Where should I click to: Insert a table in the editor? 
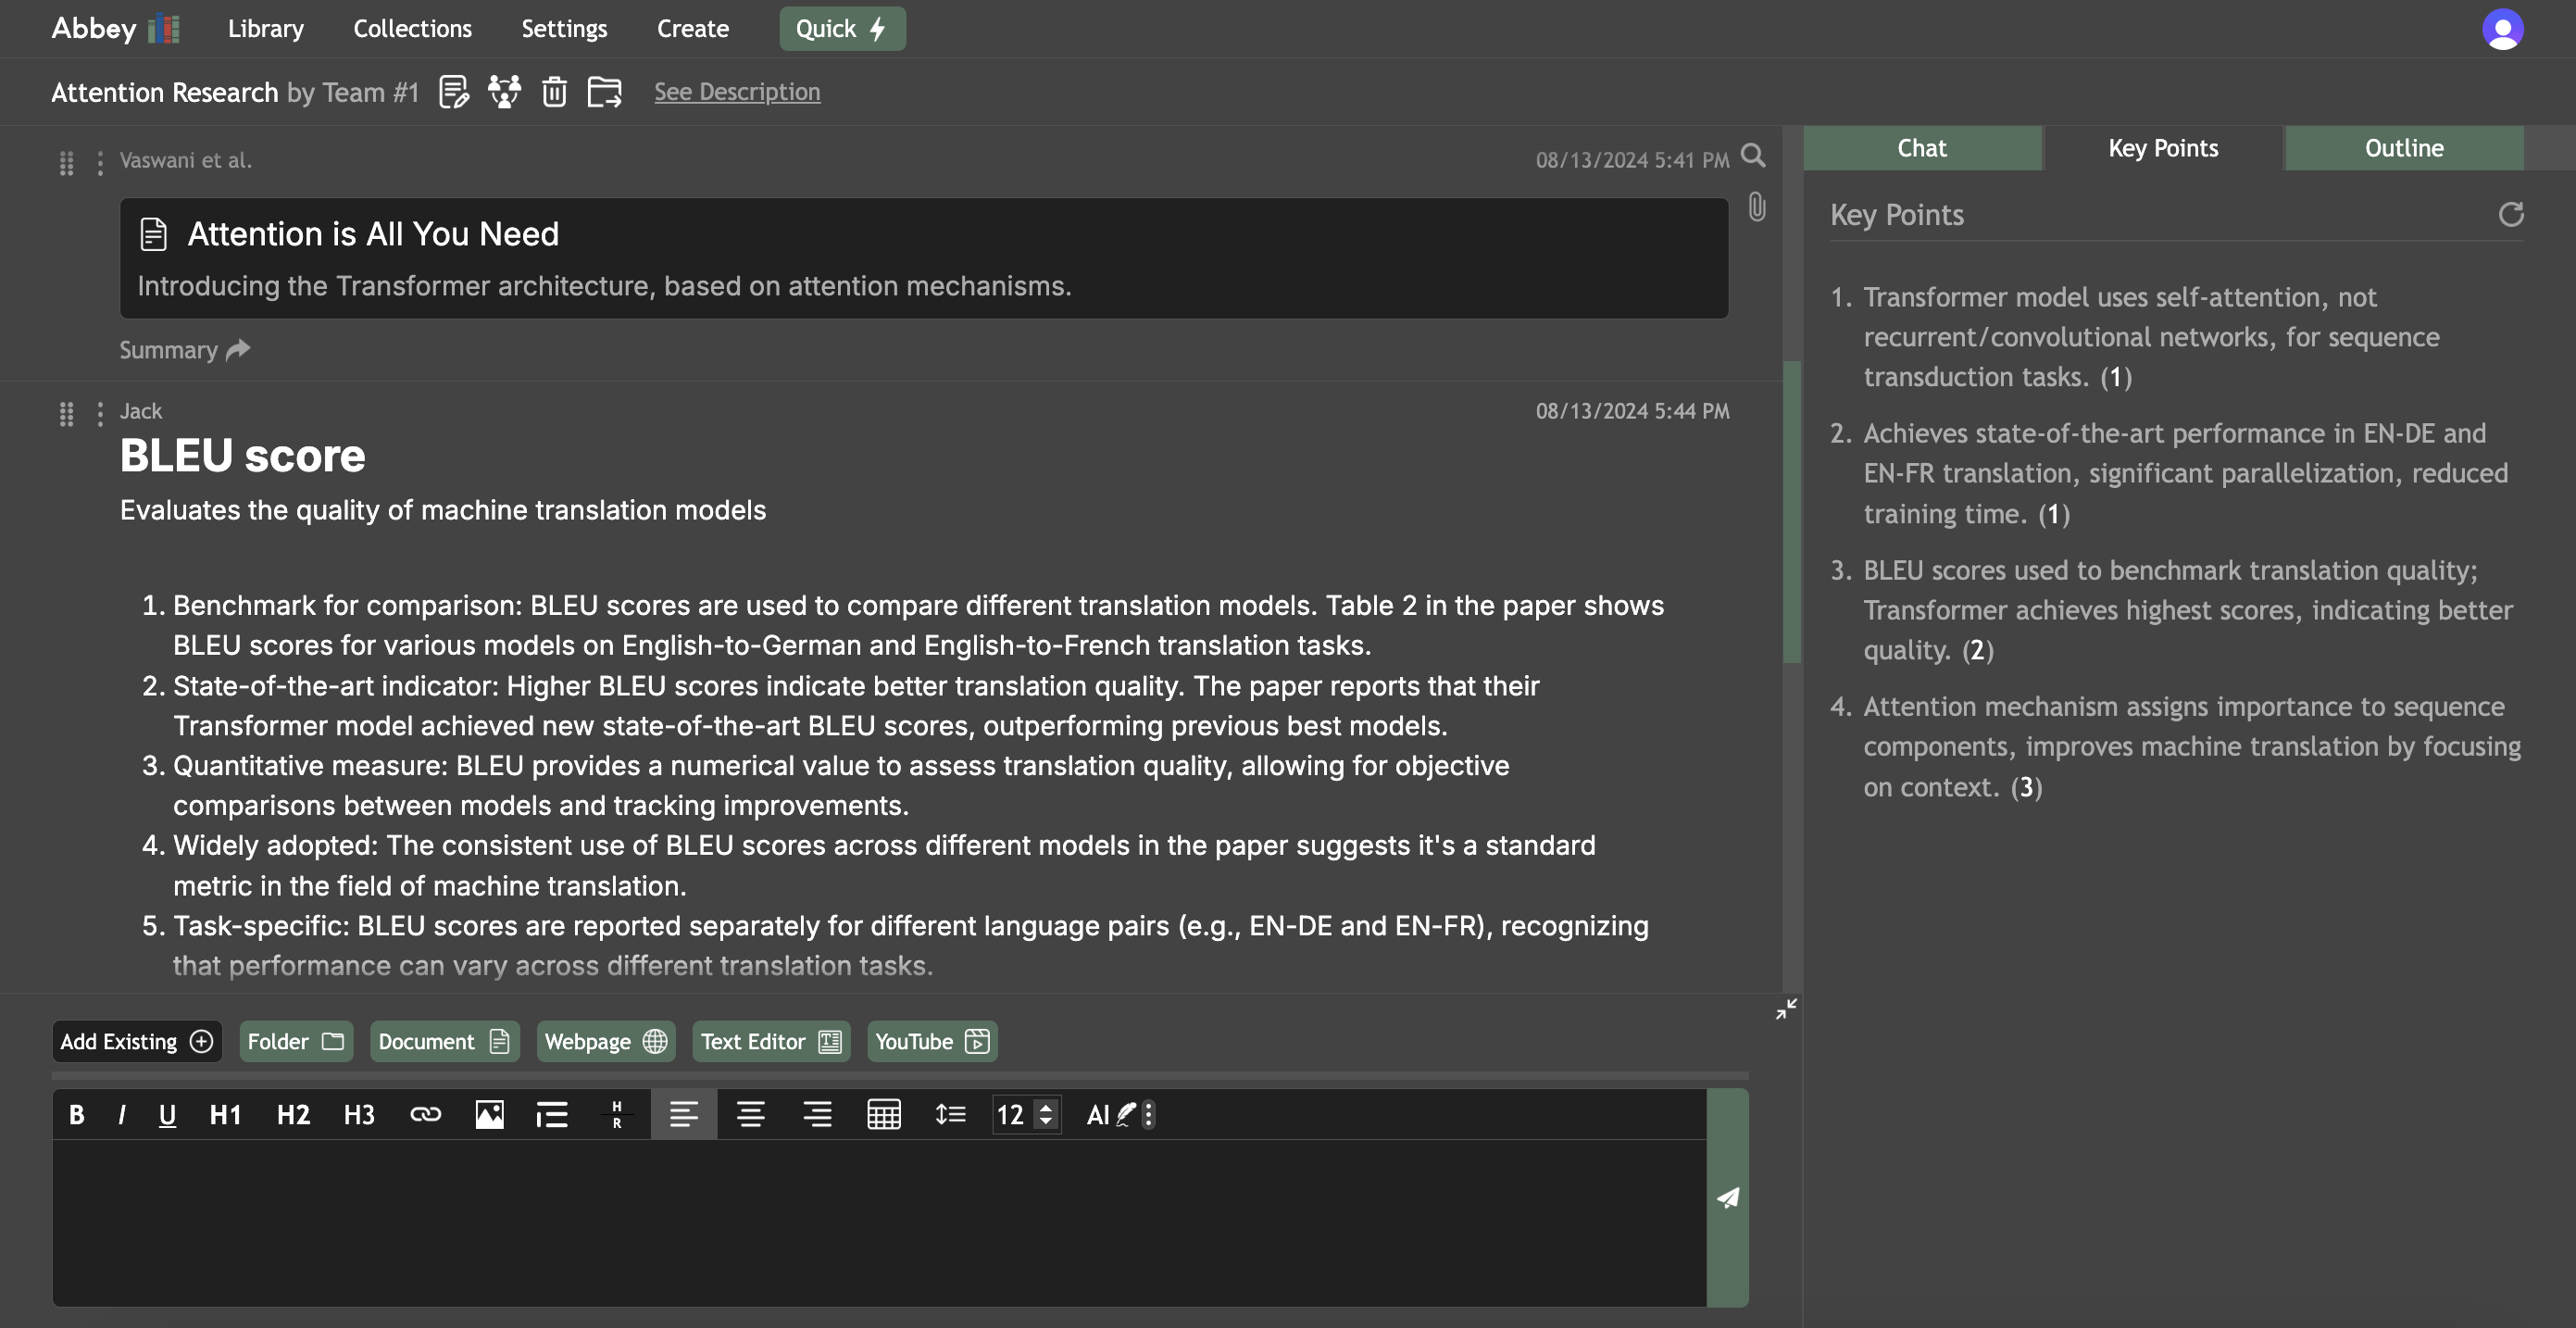(x=883, y=1114)
